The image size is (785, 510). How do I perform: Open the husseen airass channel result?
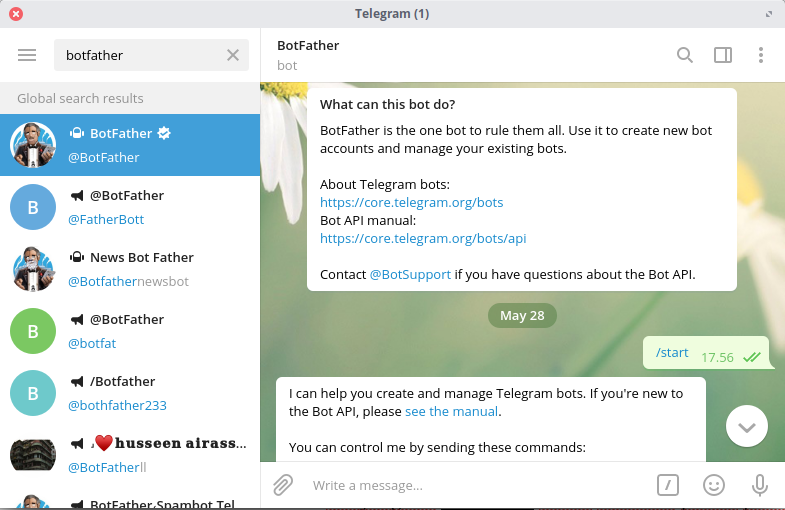pyautogui.click(x=130, y=455)
